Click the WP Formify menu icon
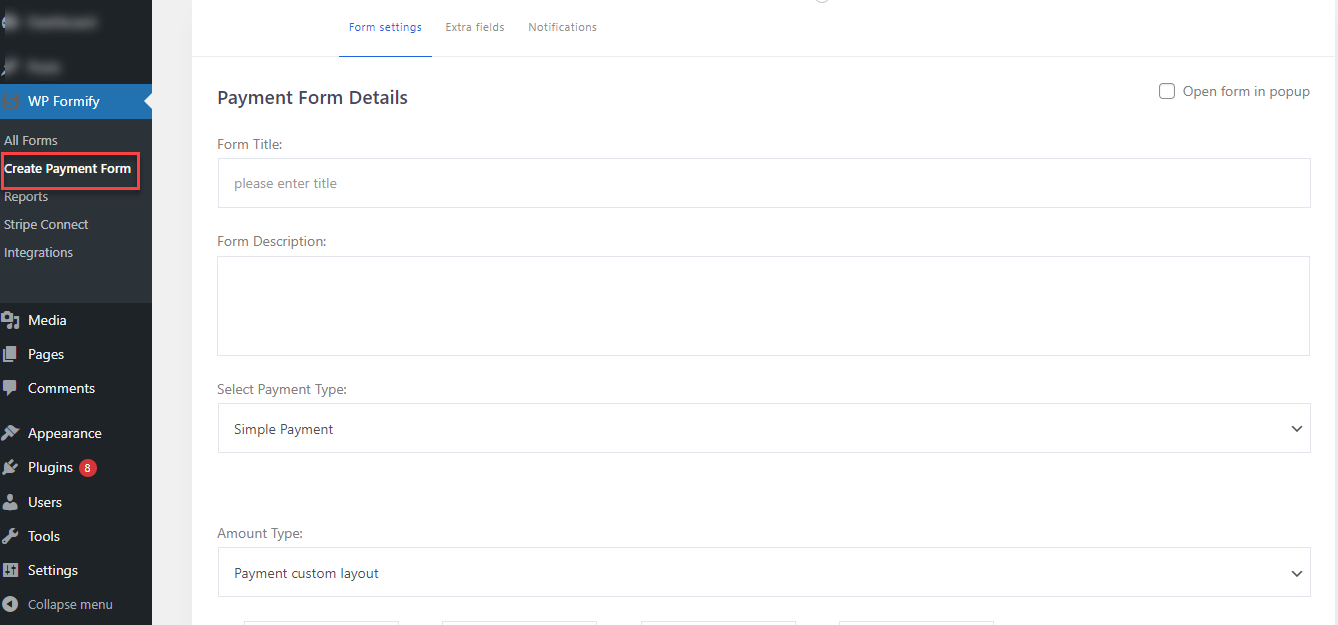 click(x=10, y=101)
